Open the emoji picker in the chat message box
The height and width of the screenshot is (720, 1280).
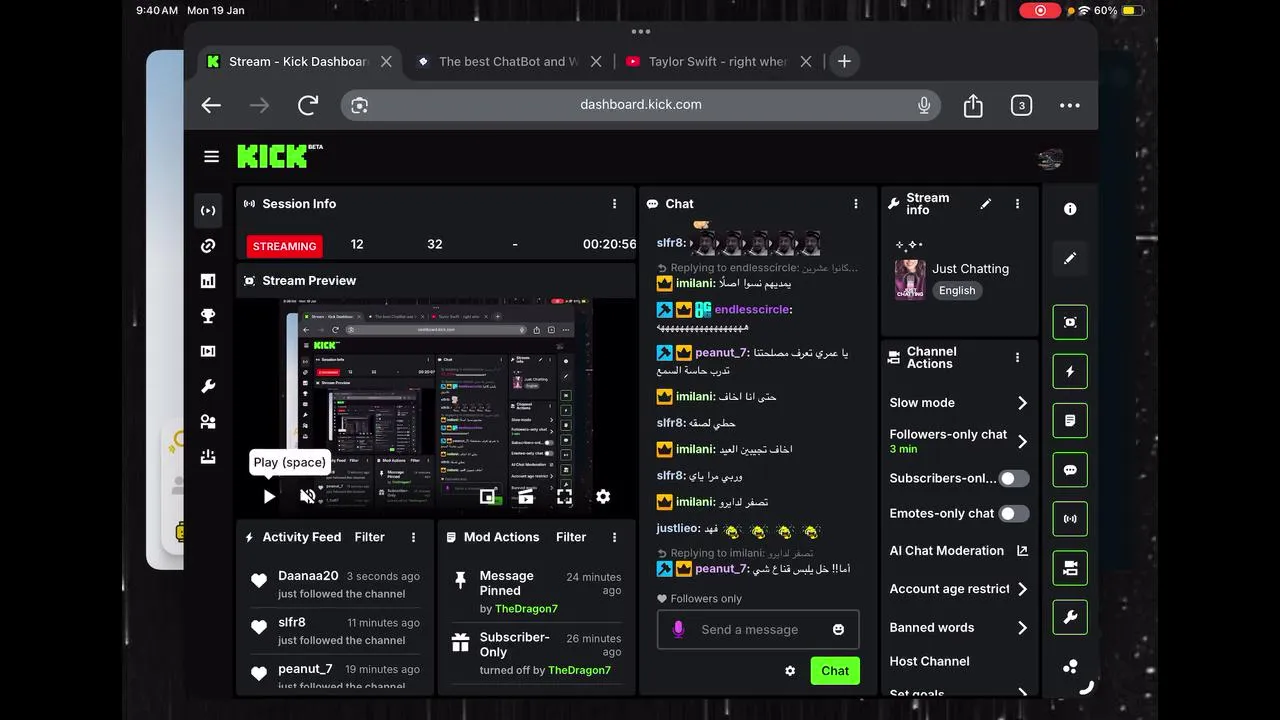(x=838, y=629)
